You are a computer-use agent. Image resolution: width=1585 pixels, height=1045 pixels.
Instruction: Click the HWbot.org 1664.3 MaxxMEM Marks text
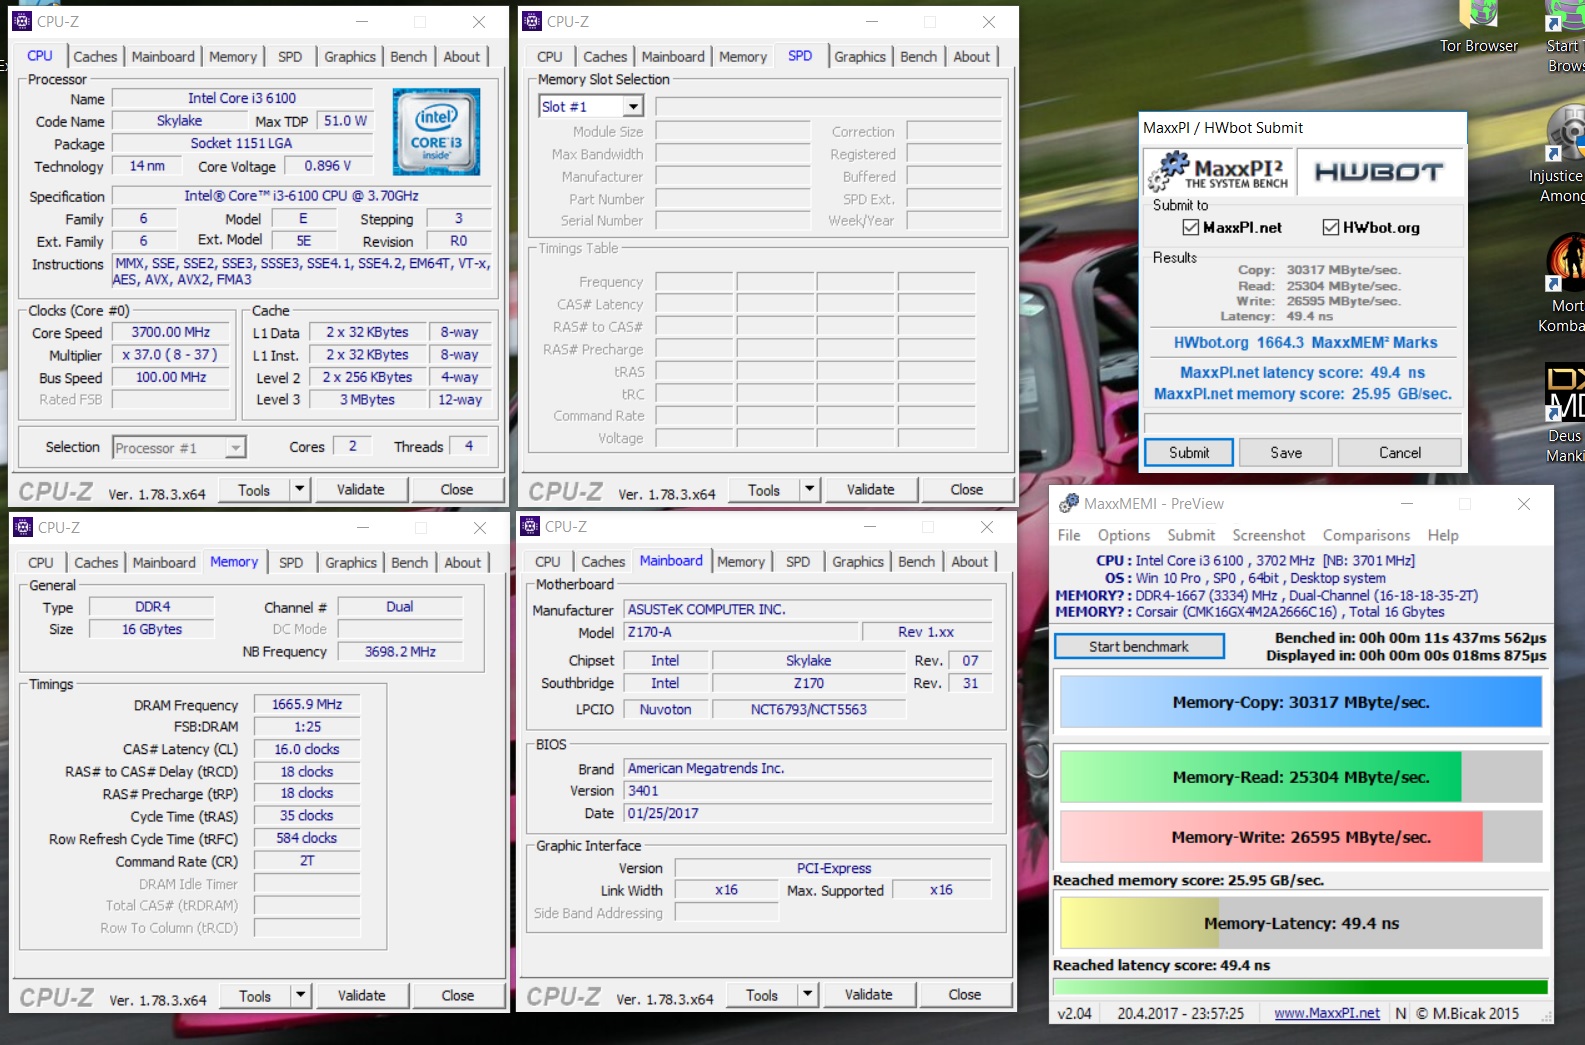coord(1305,342)
